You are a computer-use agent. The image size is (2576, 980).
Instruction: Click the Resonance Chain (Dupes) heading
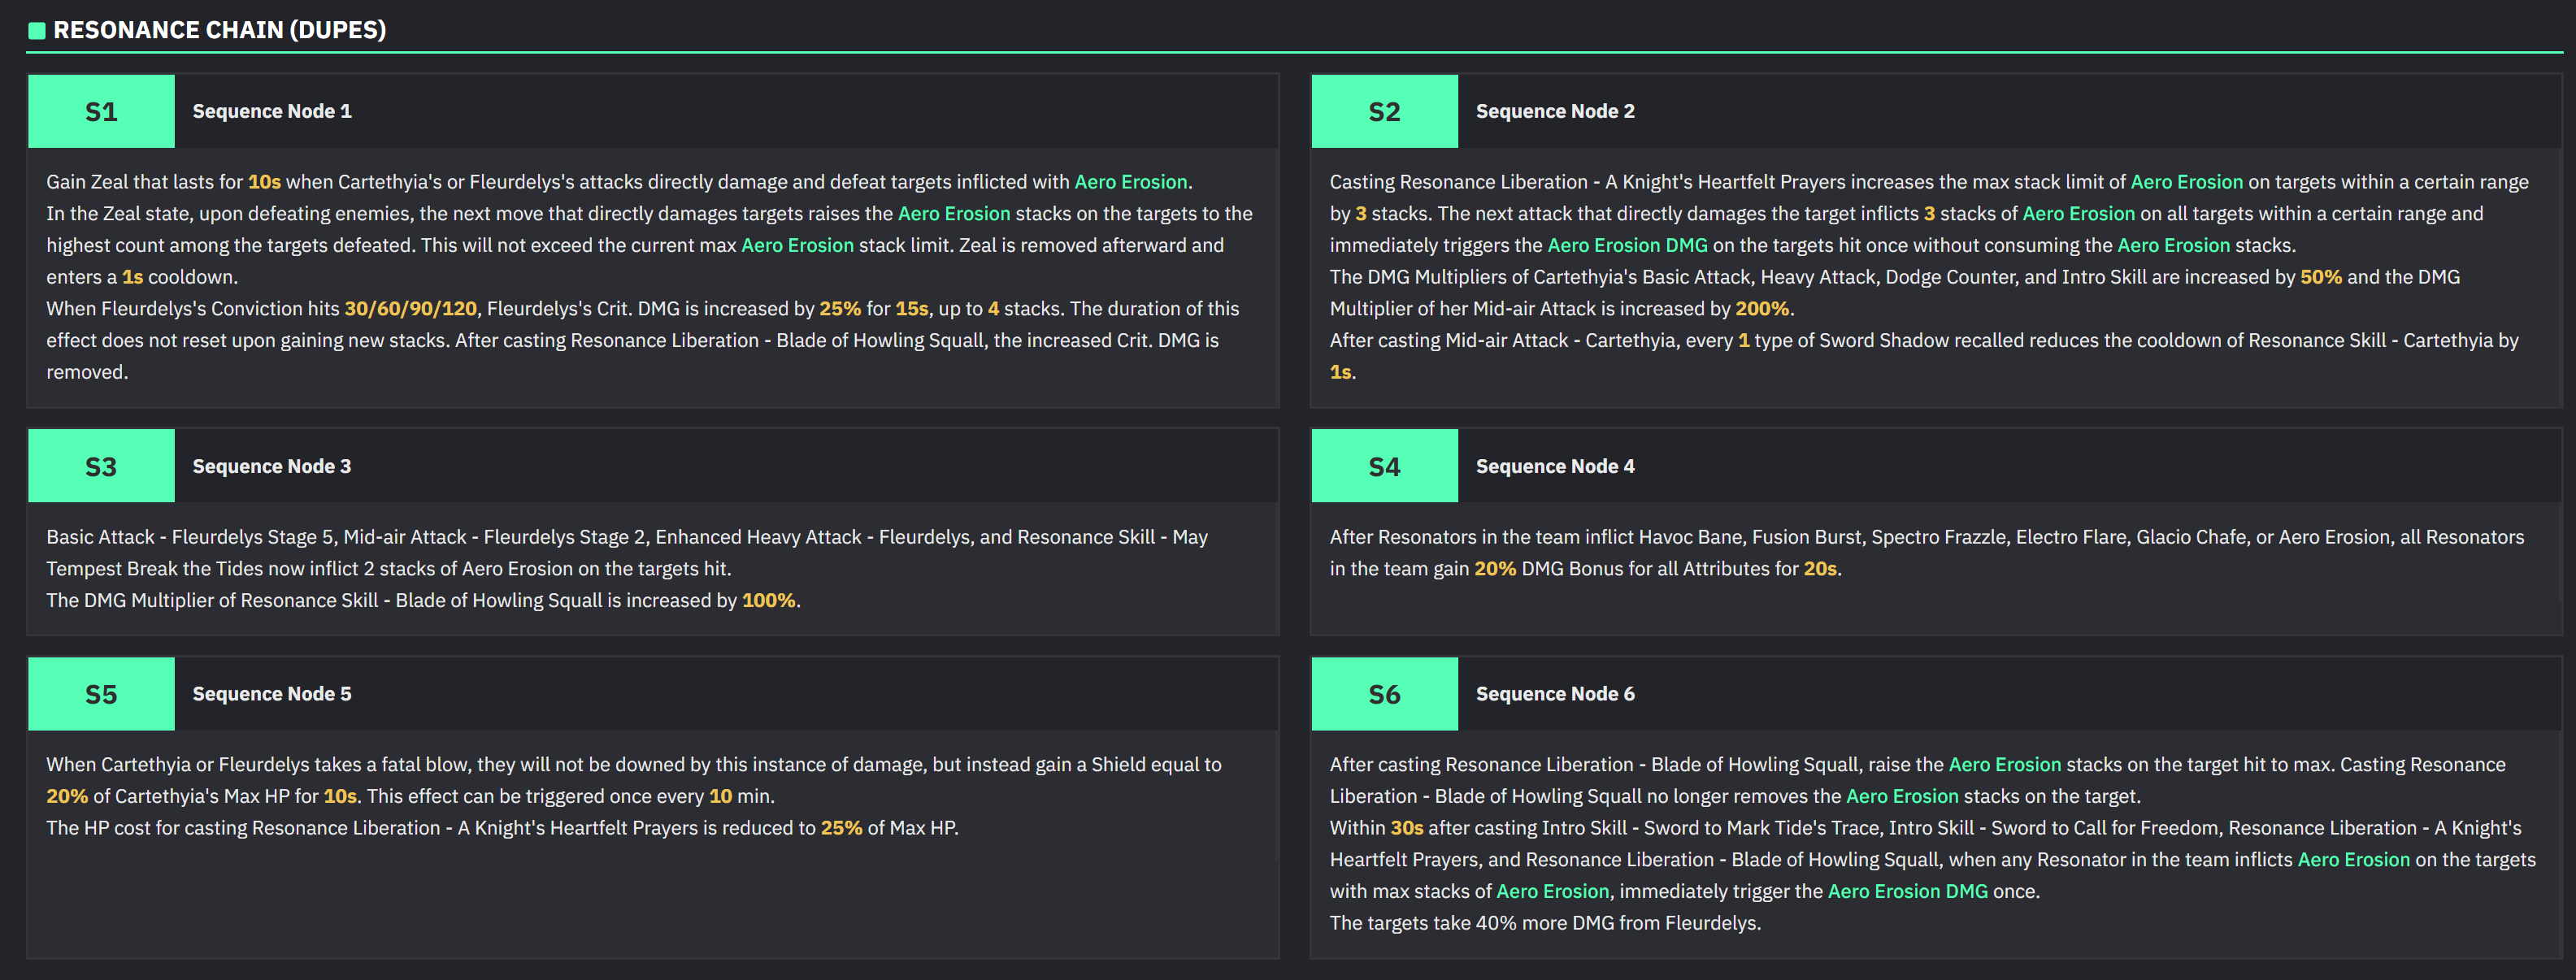219,30
